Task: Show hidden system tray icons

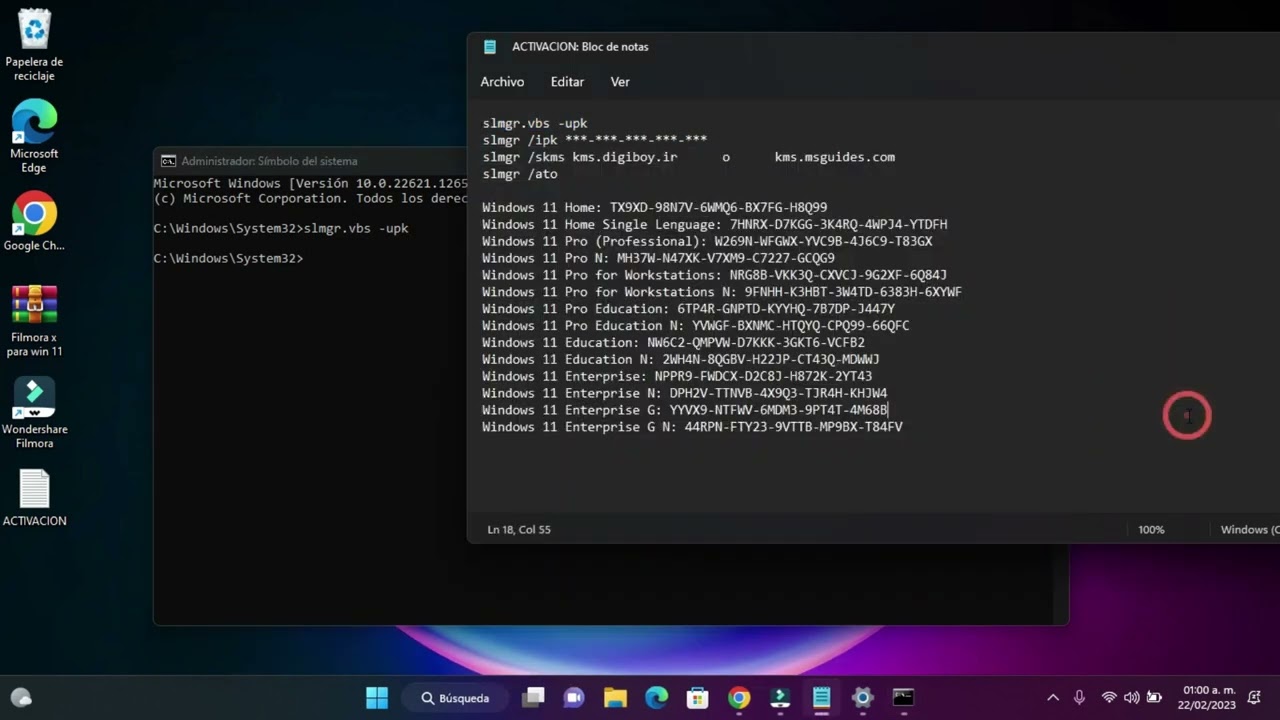Action: [x=1053, y=698]
